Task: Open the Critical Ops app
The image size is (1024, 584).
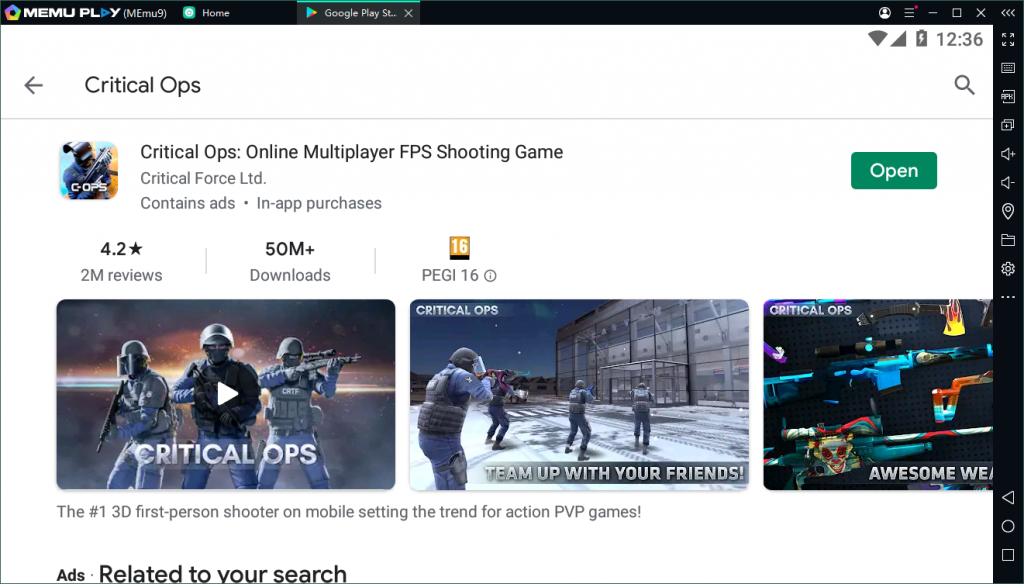Action: [893, 171]
